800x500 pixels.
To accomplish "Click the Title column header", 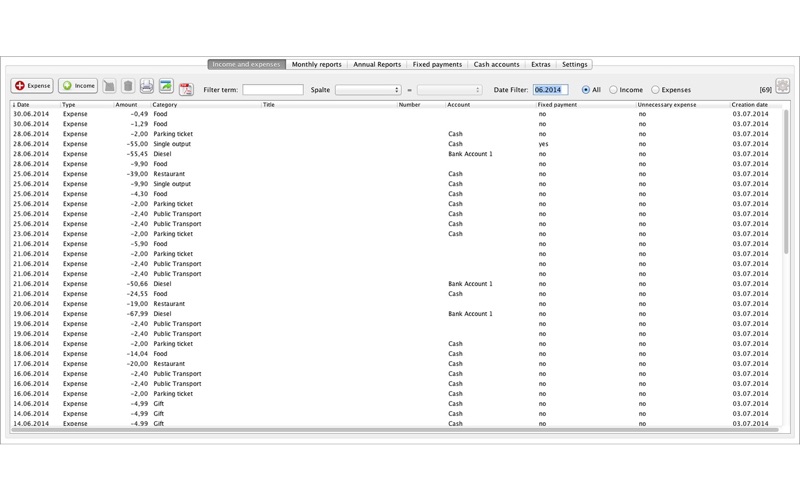I will click(330, 105).
